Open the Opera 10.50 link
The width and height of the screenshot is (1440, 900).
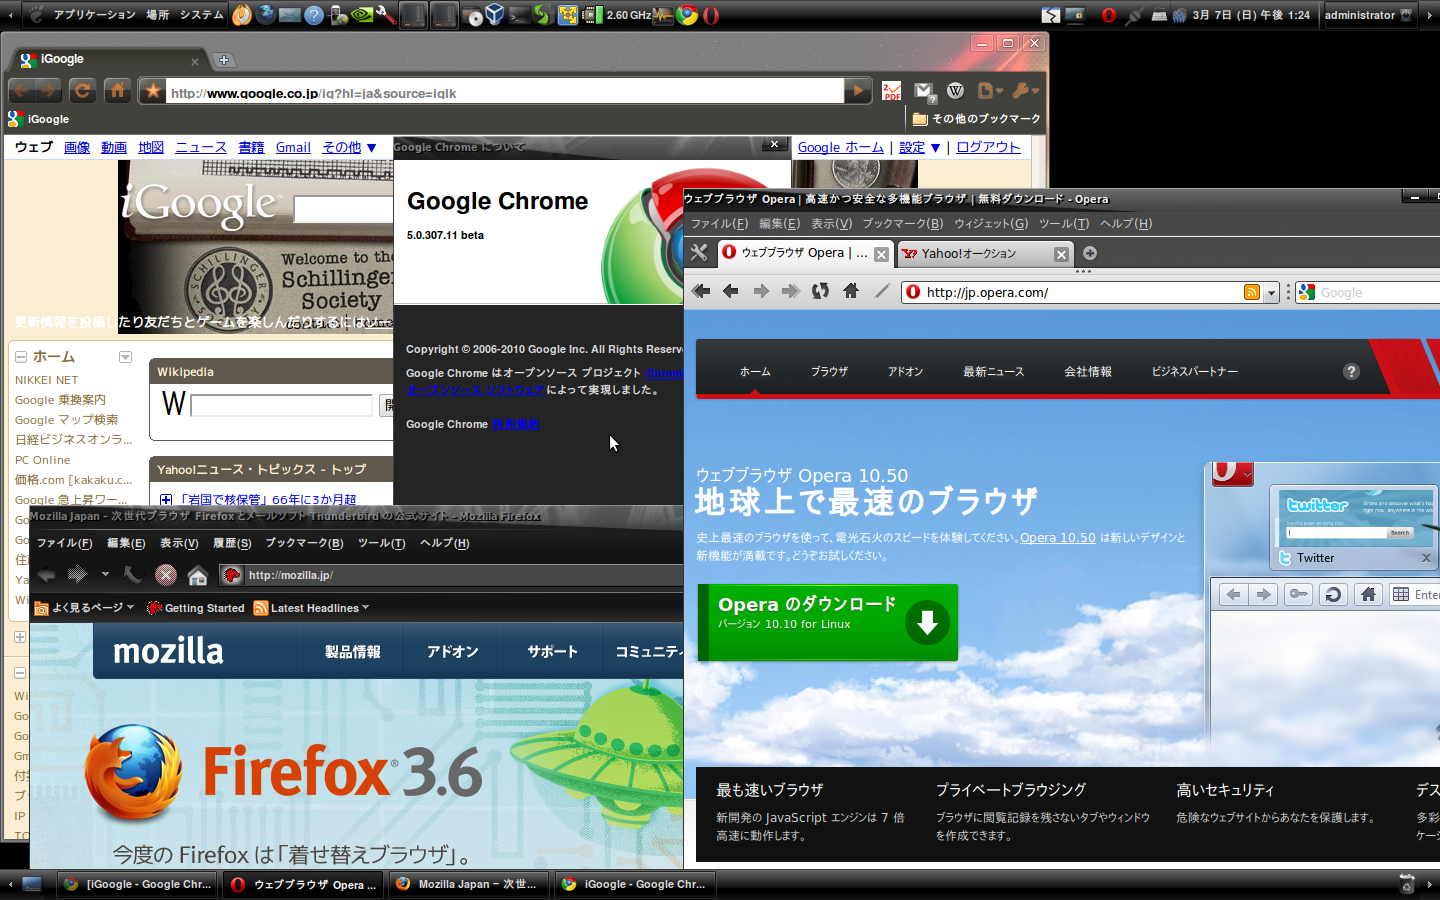pyautogui.click(x=1058, y=538)
